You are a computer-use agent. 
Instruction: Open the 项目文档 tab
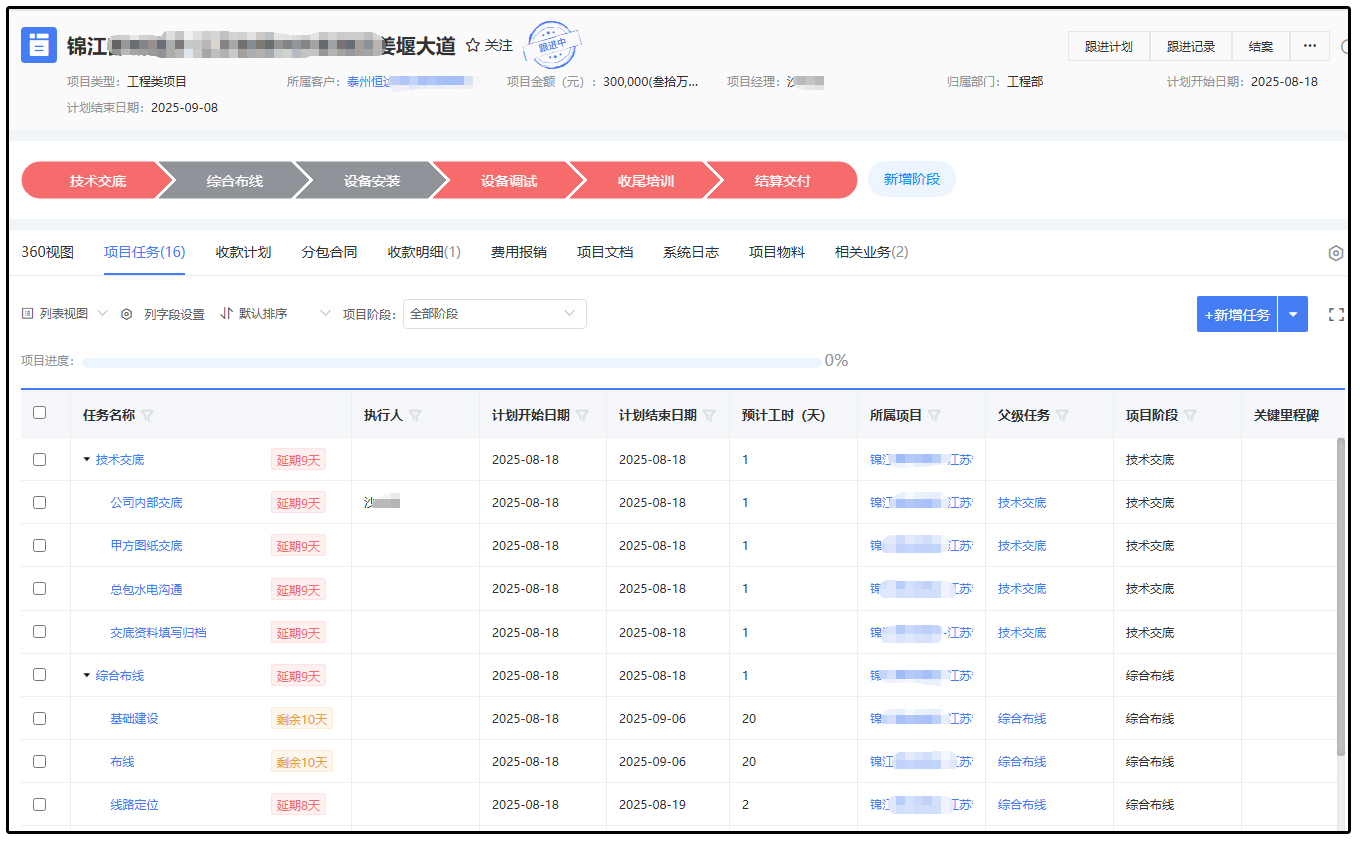click(604, 252)
